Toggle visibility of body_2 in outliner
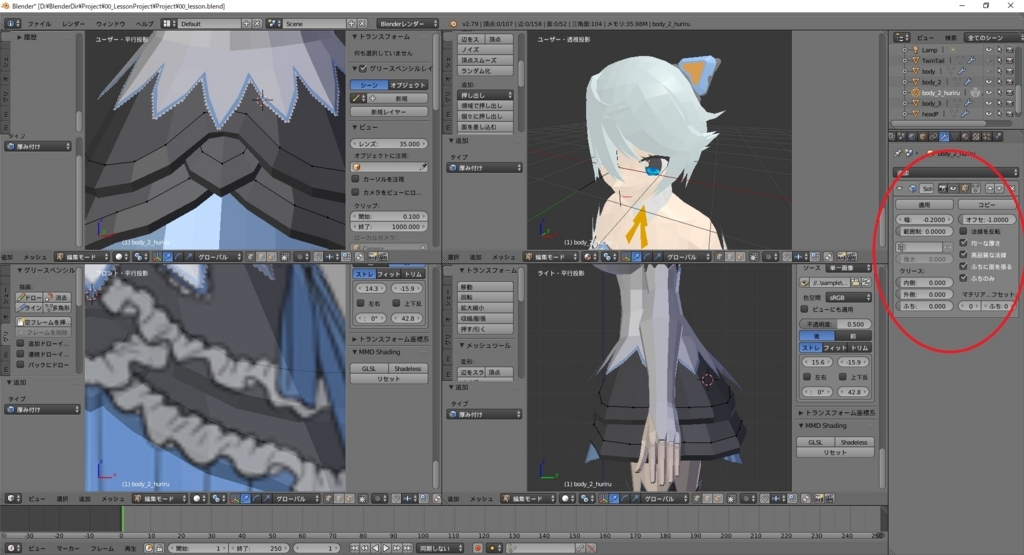This screenshot has width=1024, height=555. tap(988, 82)
